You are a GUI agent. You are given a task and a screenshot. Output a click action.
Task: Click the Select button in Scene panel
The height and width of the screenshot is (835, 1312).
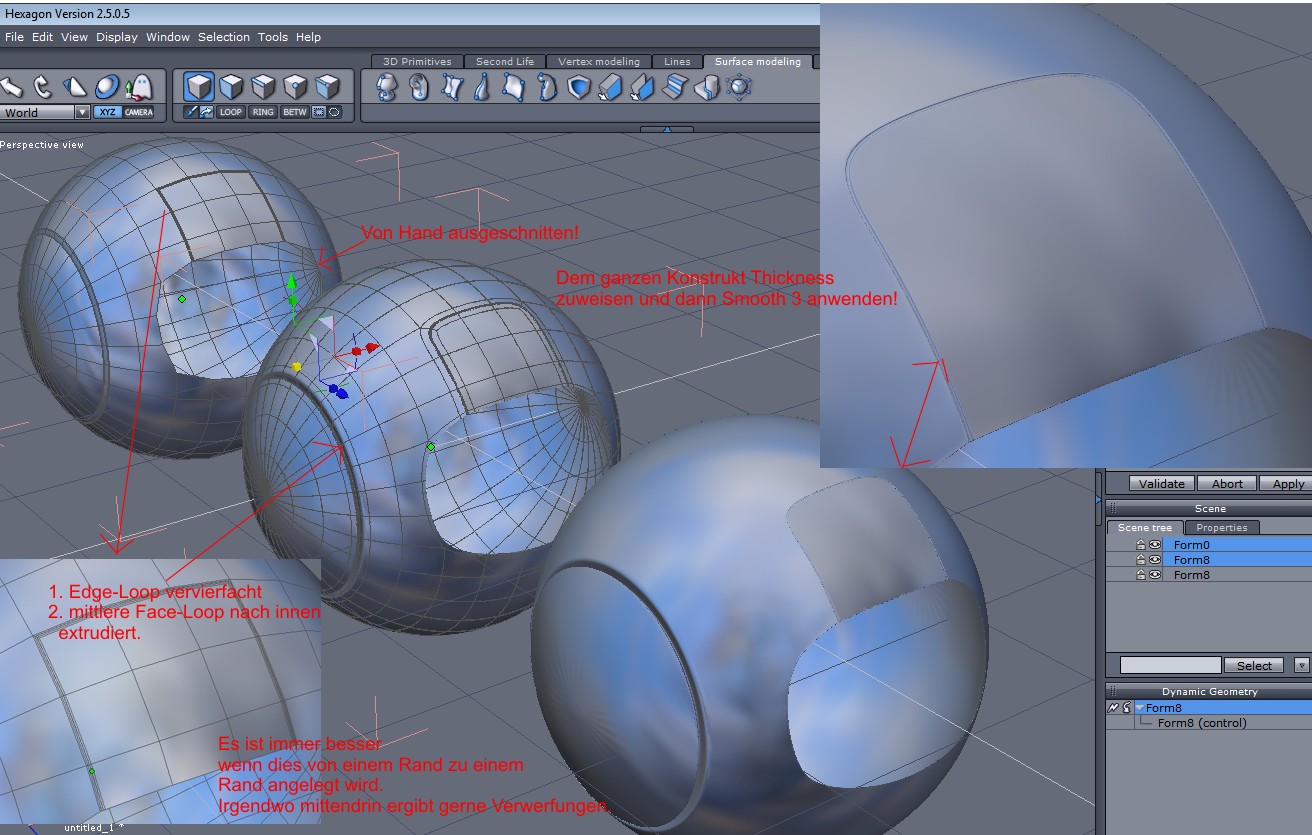coord(1254,665)
